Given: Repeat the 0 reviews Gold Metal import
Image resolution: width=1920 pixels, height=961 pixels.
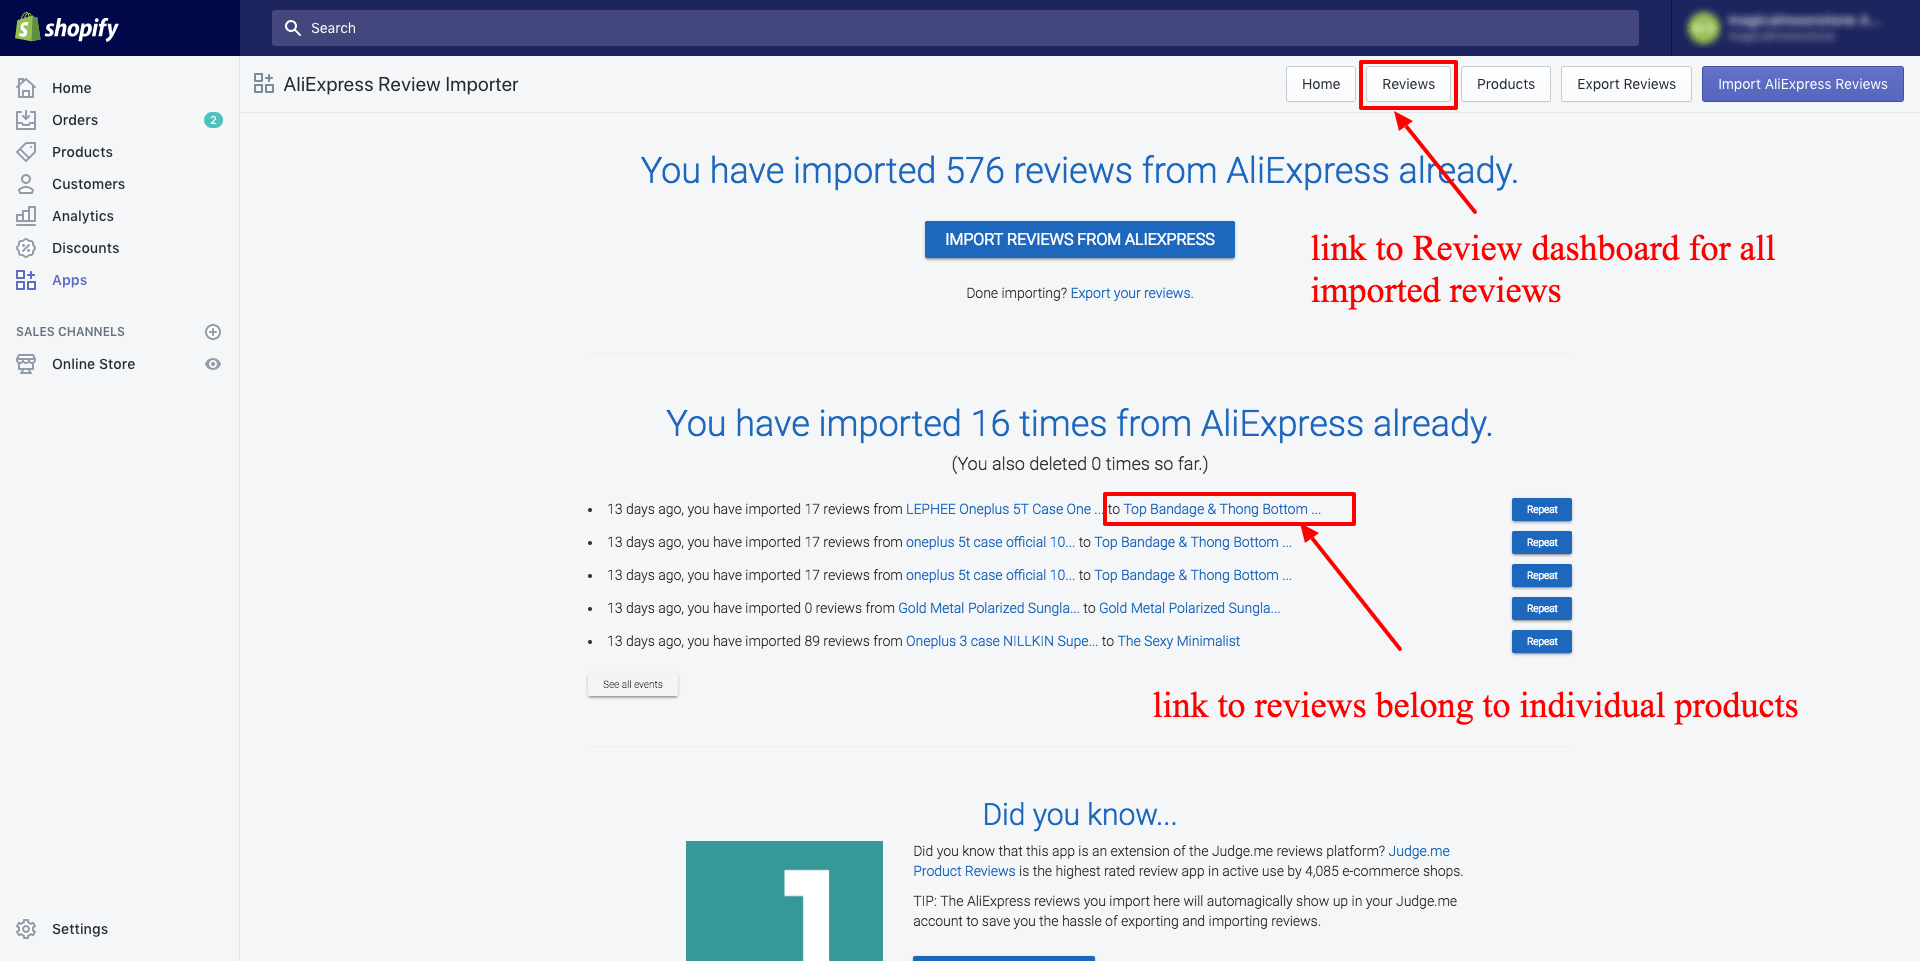Looking at the screenshot, I should pos(1541,609).
